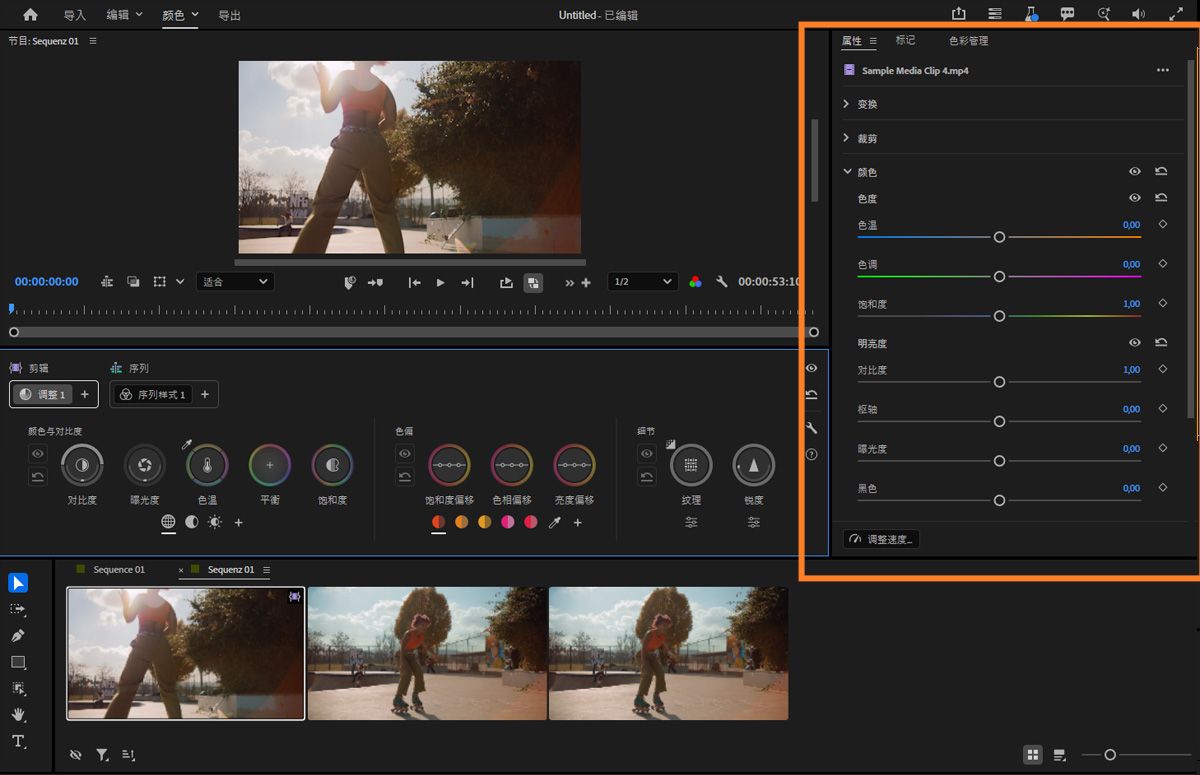Click the Home icon in top bar
This screenshot has width=1200, height=775.
click(x=30, y=15)
